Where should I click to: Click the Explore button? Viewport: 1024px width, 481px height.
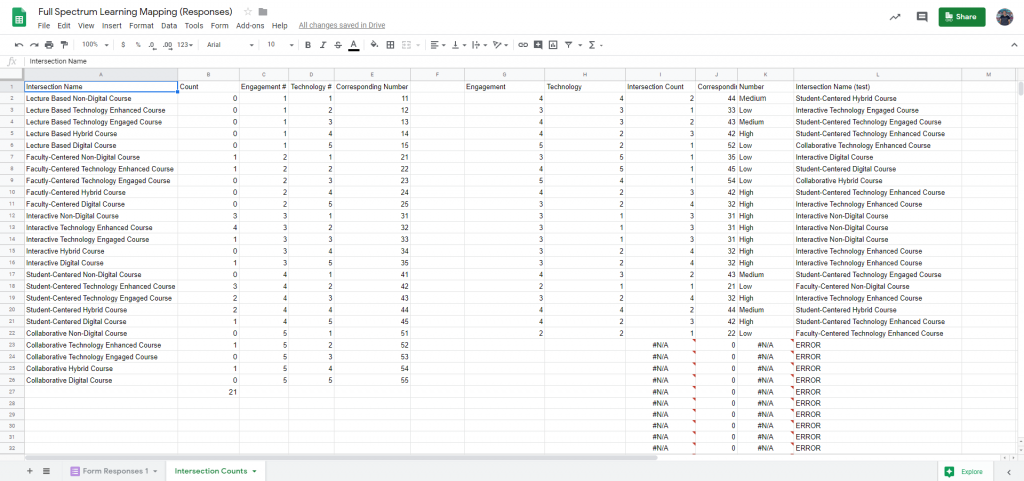(x=964, y=470)
